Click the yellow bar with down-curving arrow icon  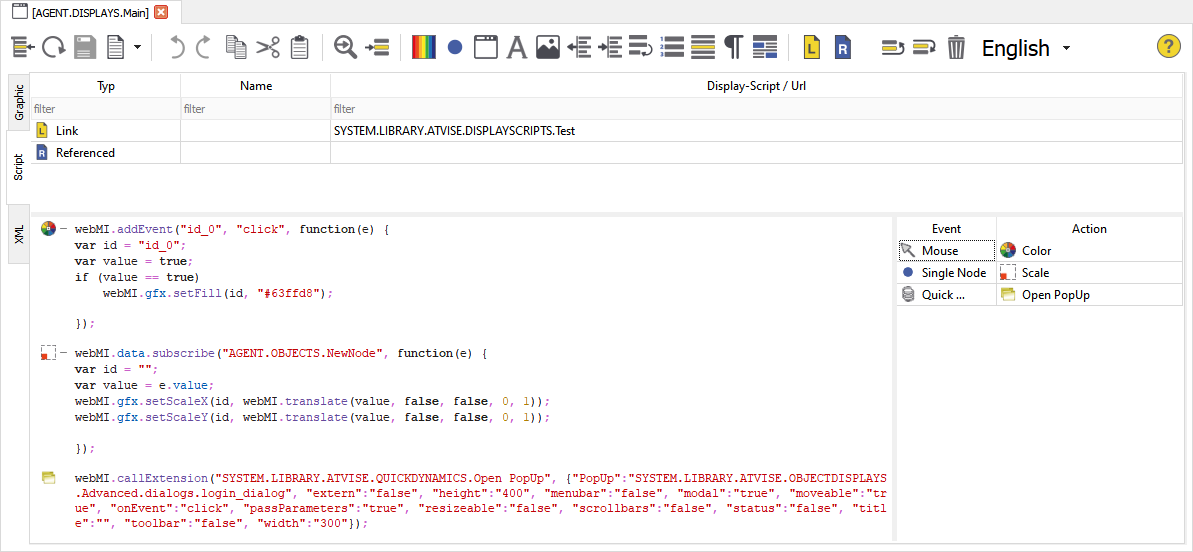tap(924, 48)
